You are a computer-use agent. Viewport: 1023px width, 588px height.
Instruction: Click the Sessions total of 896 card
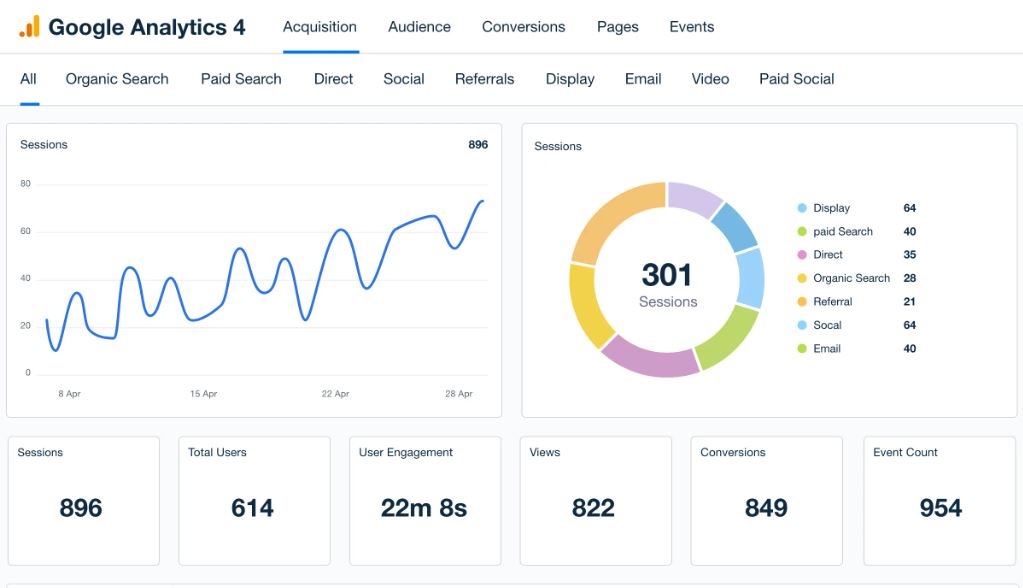coord(83,500)
